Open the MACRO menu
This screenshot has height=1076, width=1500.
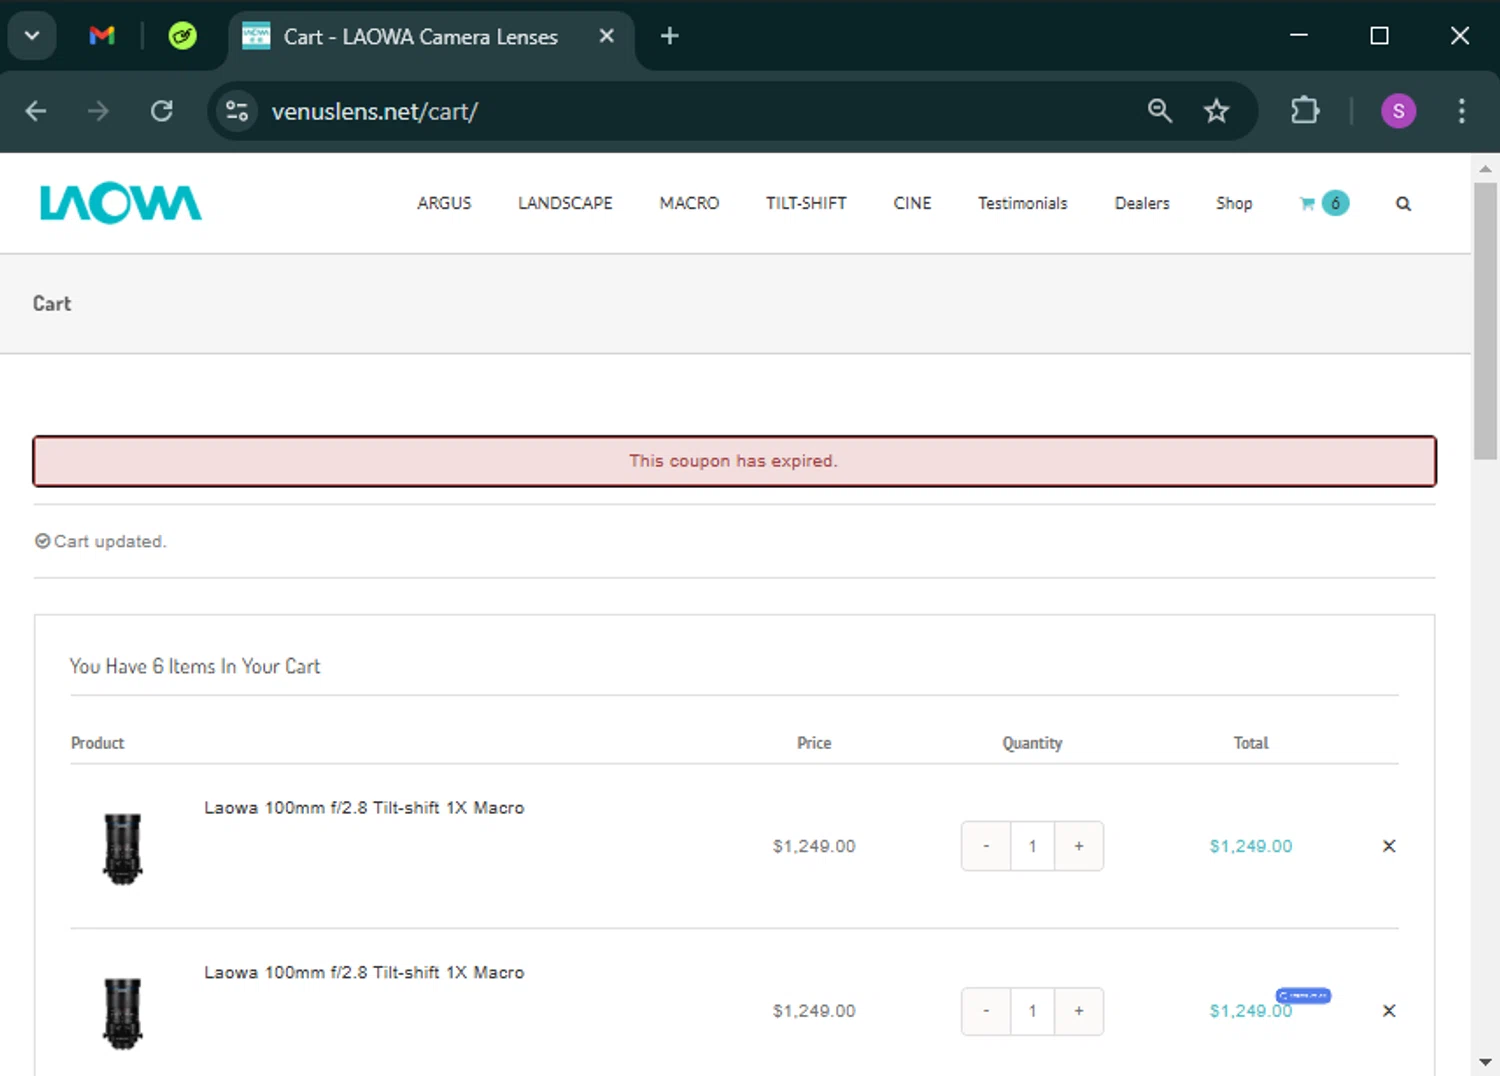689,203
